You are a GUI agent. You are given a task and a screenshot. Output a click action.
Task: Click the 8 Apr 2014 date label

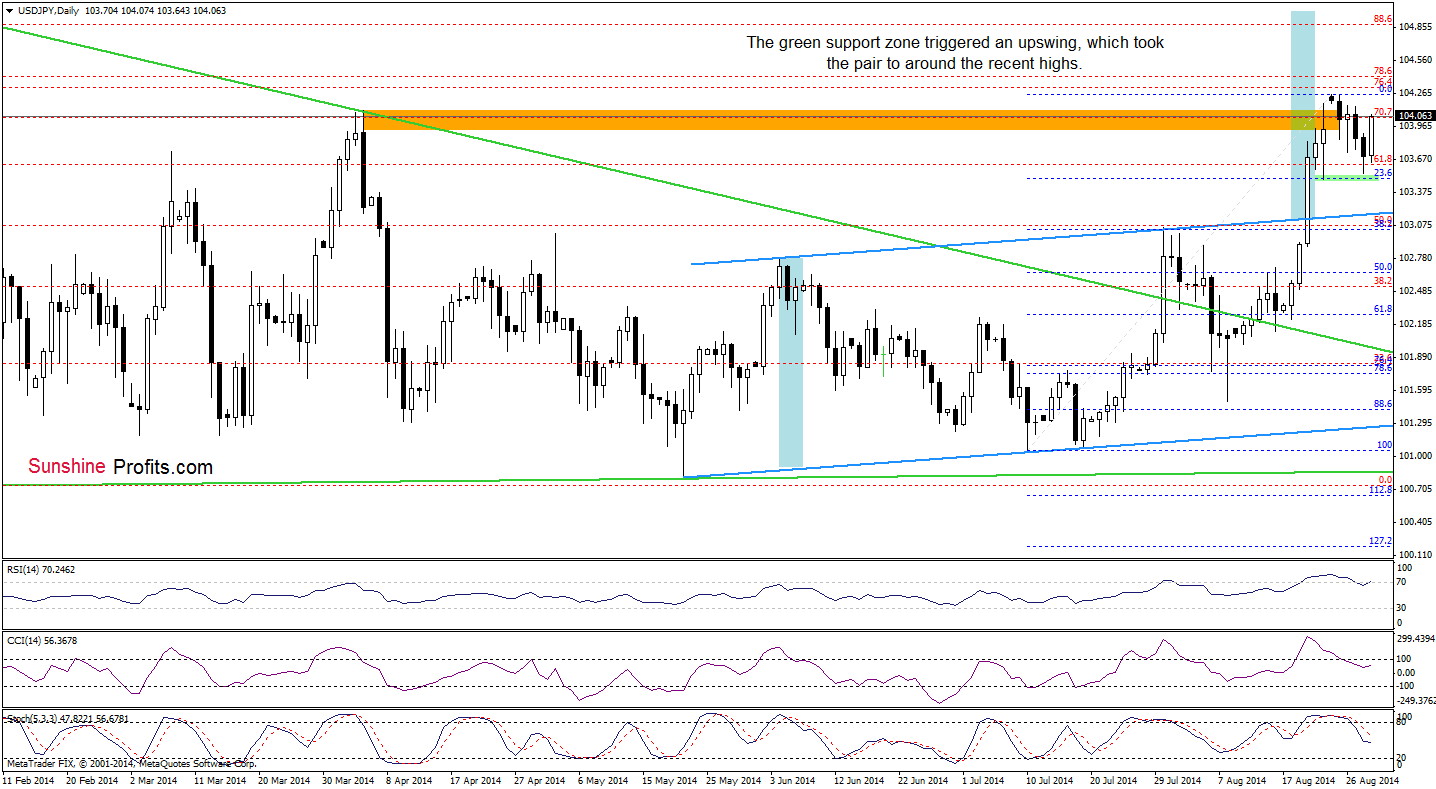(x=408, y=779)
